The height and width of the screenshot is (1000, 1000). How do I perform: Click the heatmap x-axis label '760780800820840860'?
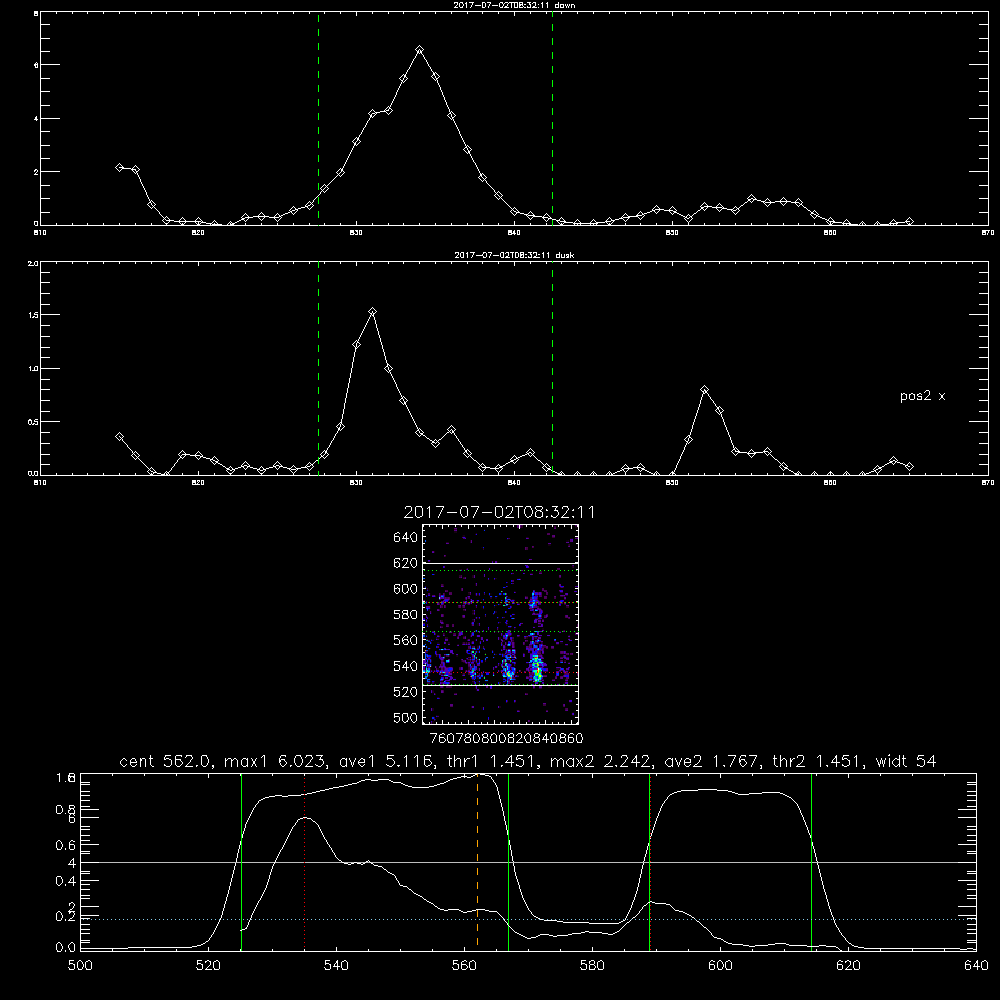(507, 739)
